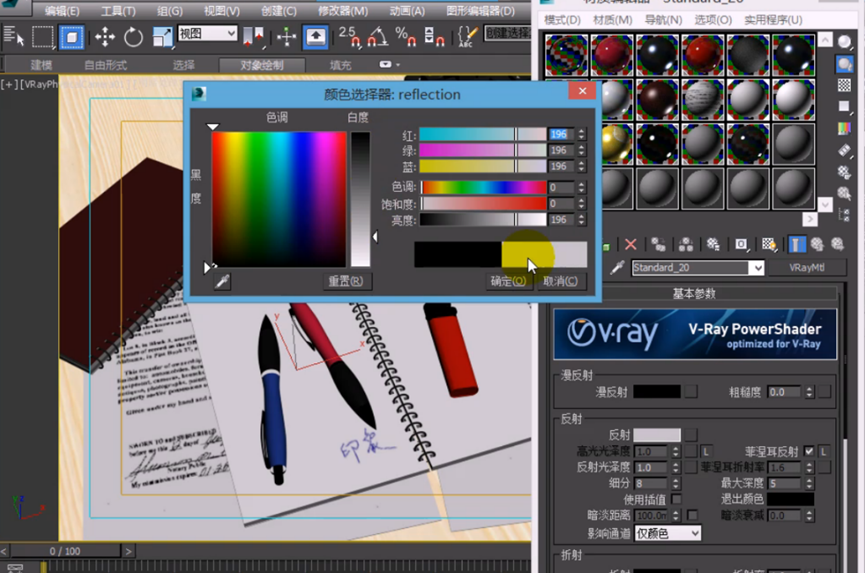Select the Select by Name list tool

[x=13, y=37]
